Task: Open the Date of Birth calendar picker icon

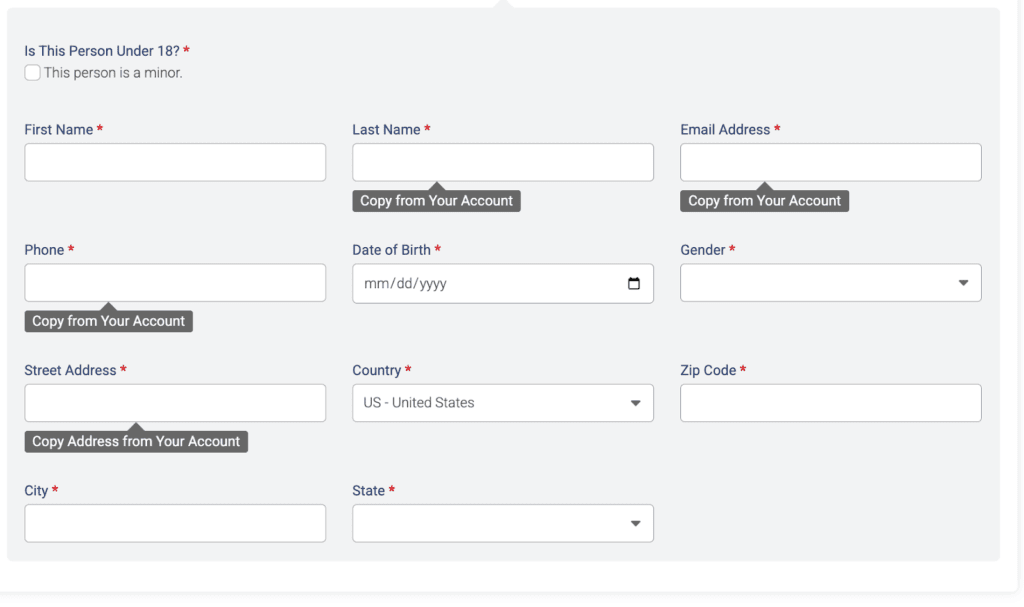Action: (x=633, y=284)
